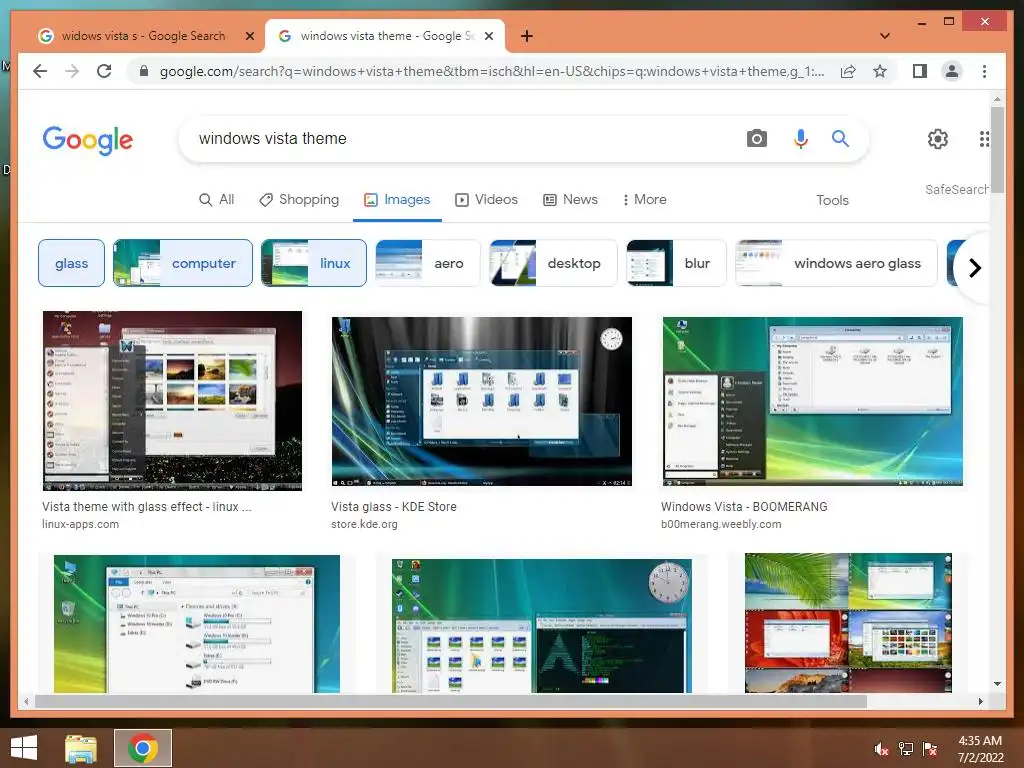Open the search Tools options
The height and width of the screenshot is (768, 1024).
[832, 200]
